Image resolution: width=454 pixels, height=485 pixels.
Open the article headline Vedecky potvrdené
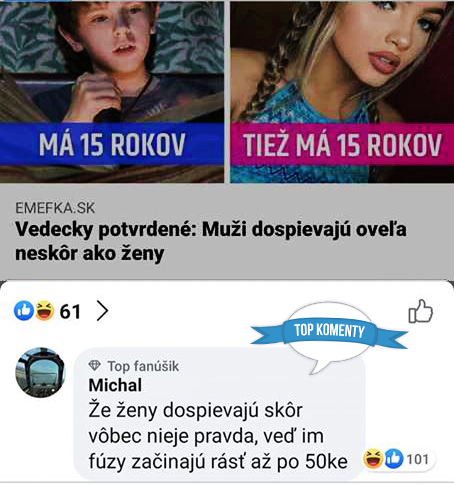click(211, 241)
